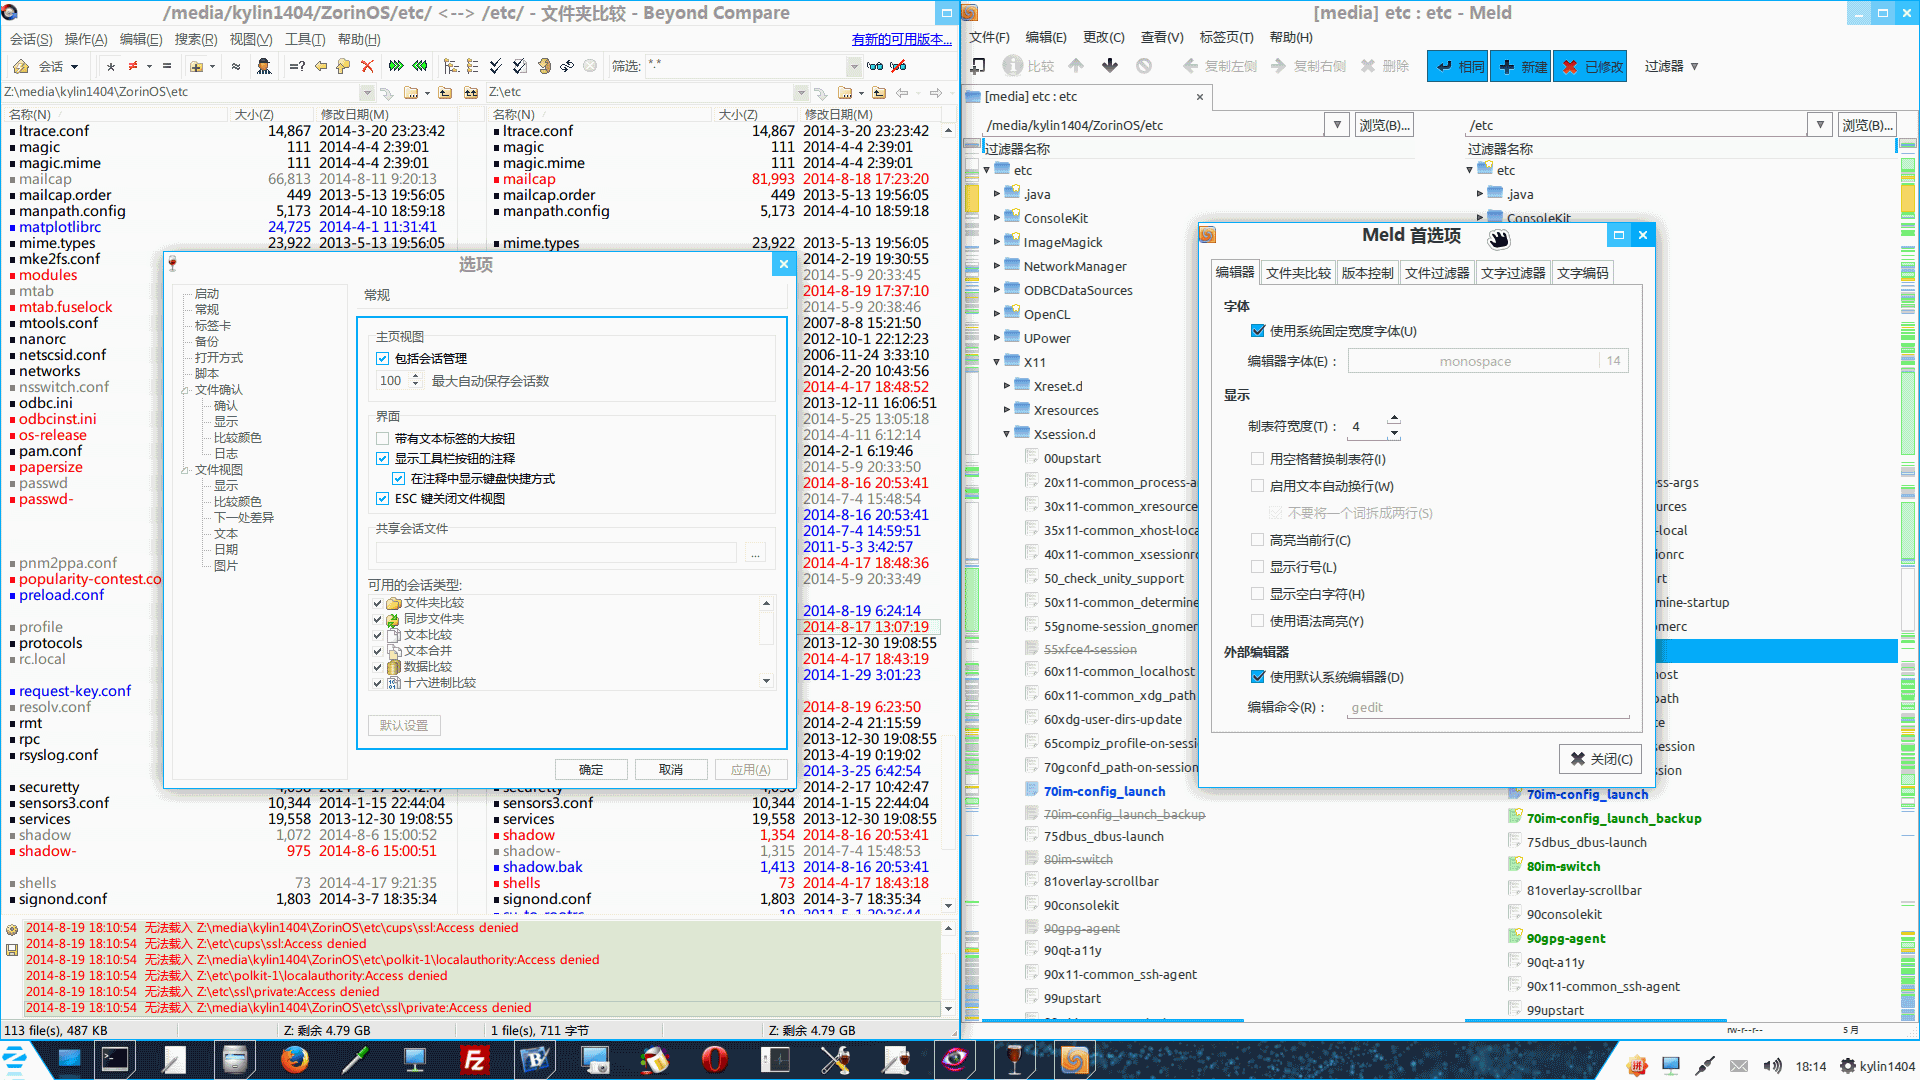Click the Firefox icon in the taskbar
Image resolution: width=1920 pixels, height=1080 pixels.
tap(295, 1059)
